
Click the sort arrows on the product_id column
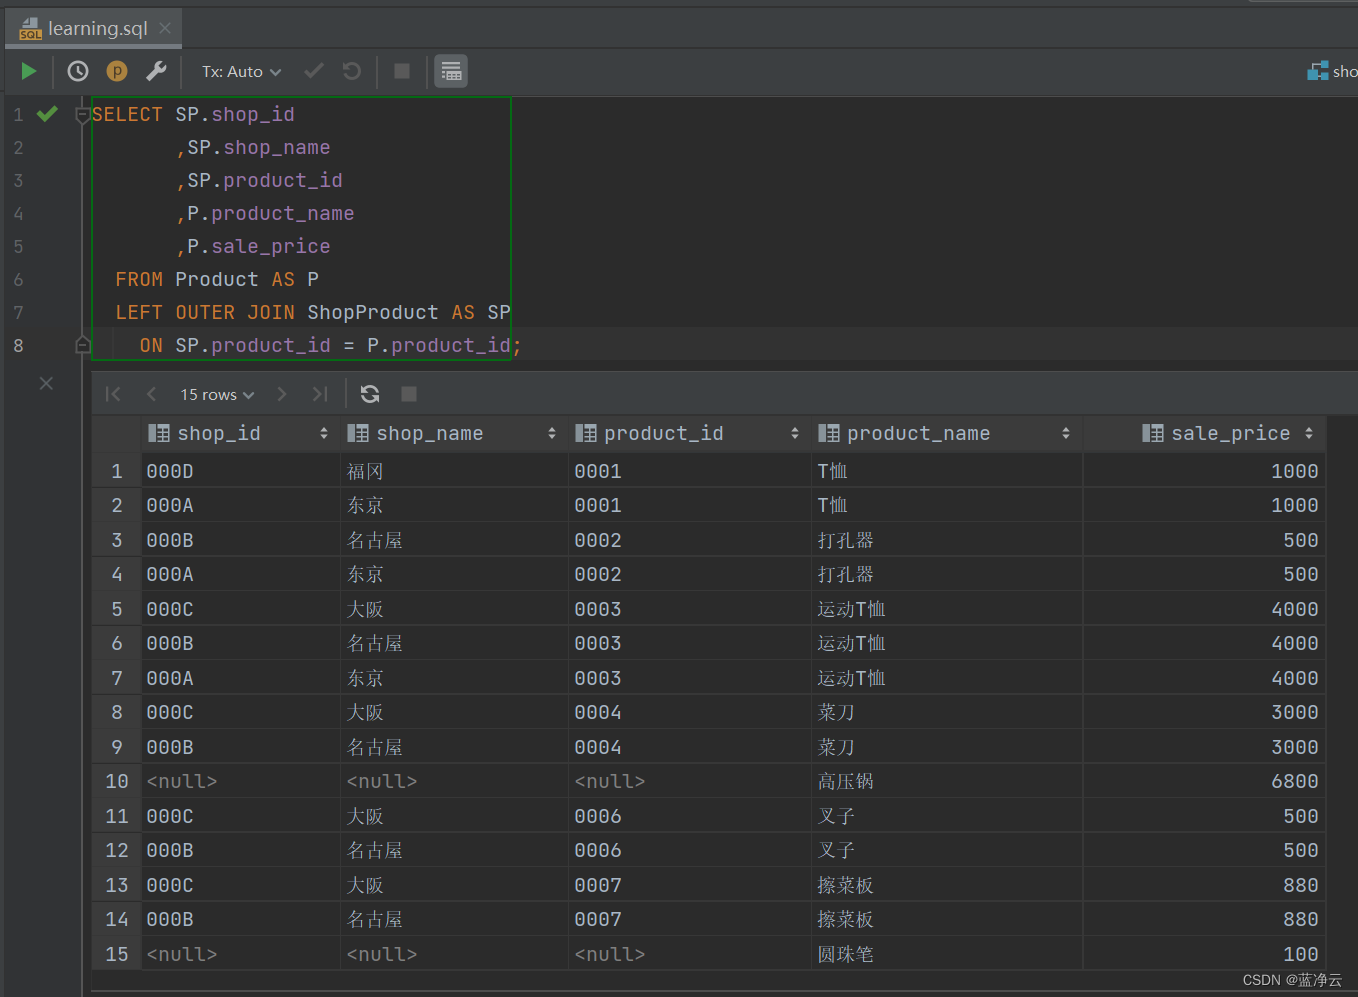click(x=795, y=433)
